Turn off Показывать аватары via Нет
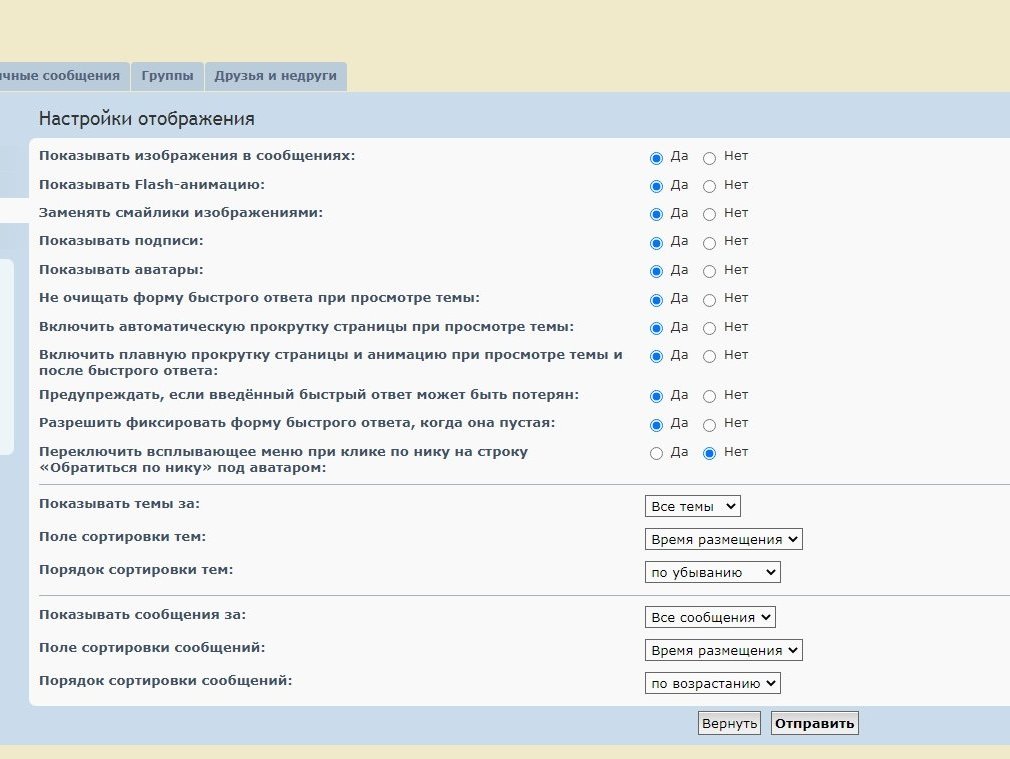 tap(710, 271)
